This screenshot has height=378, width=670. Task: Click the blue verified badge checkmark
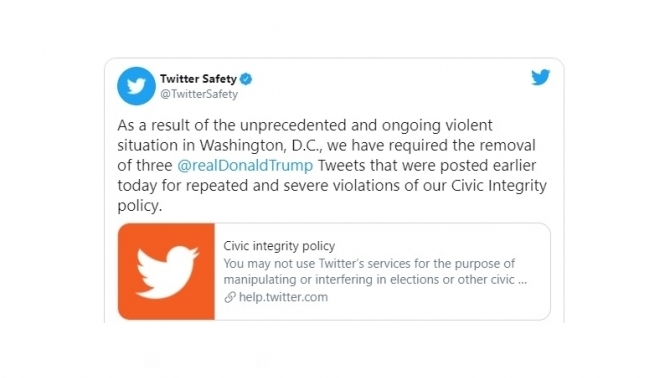click(x=246, y=79)
